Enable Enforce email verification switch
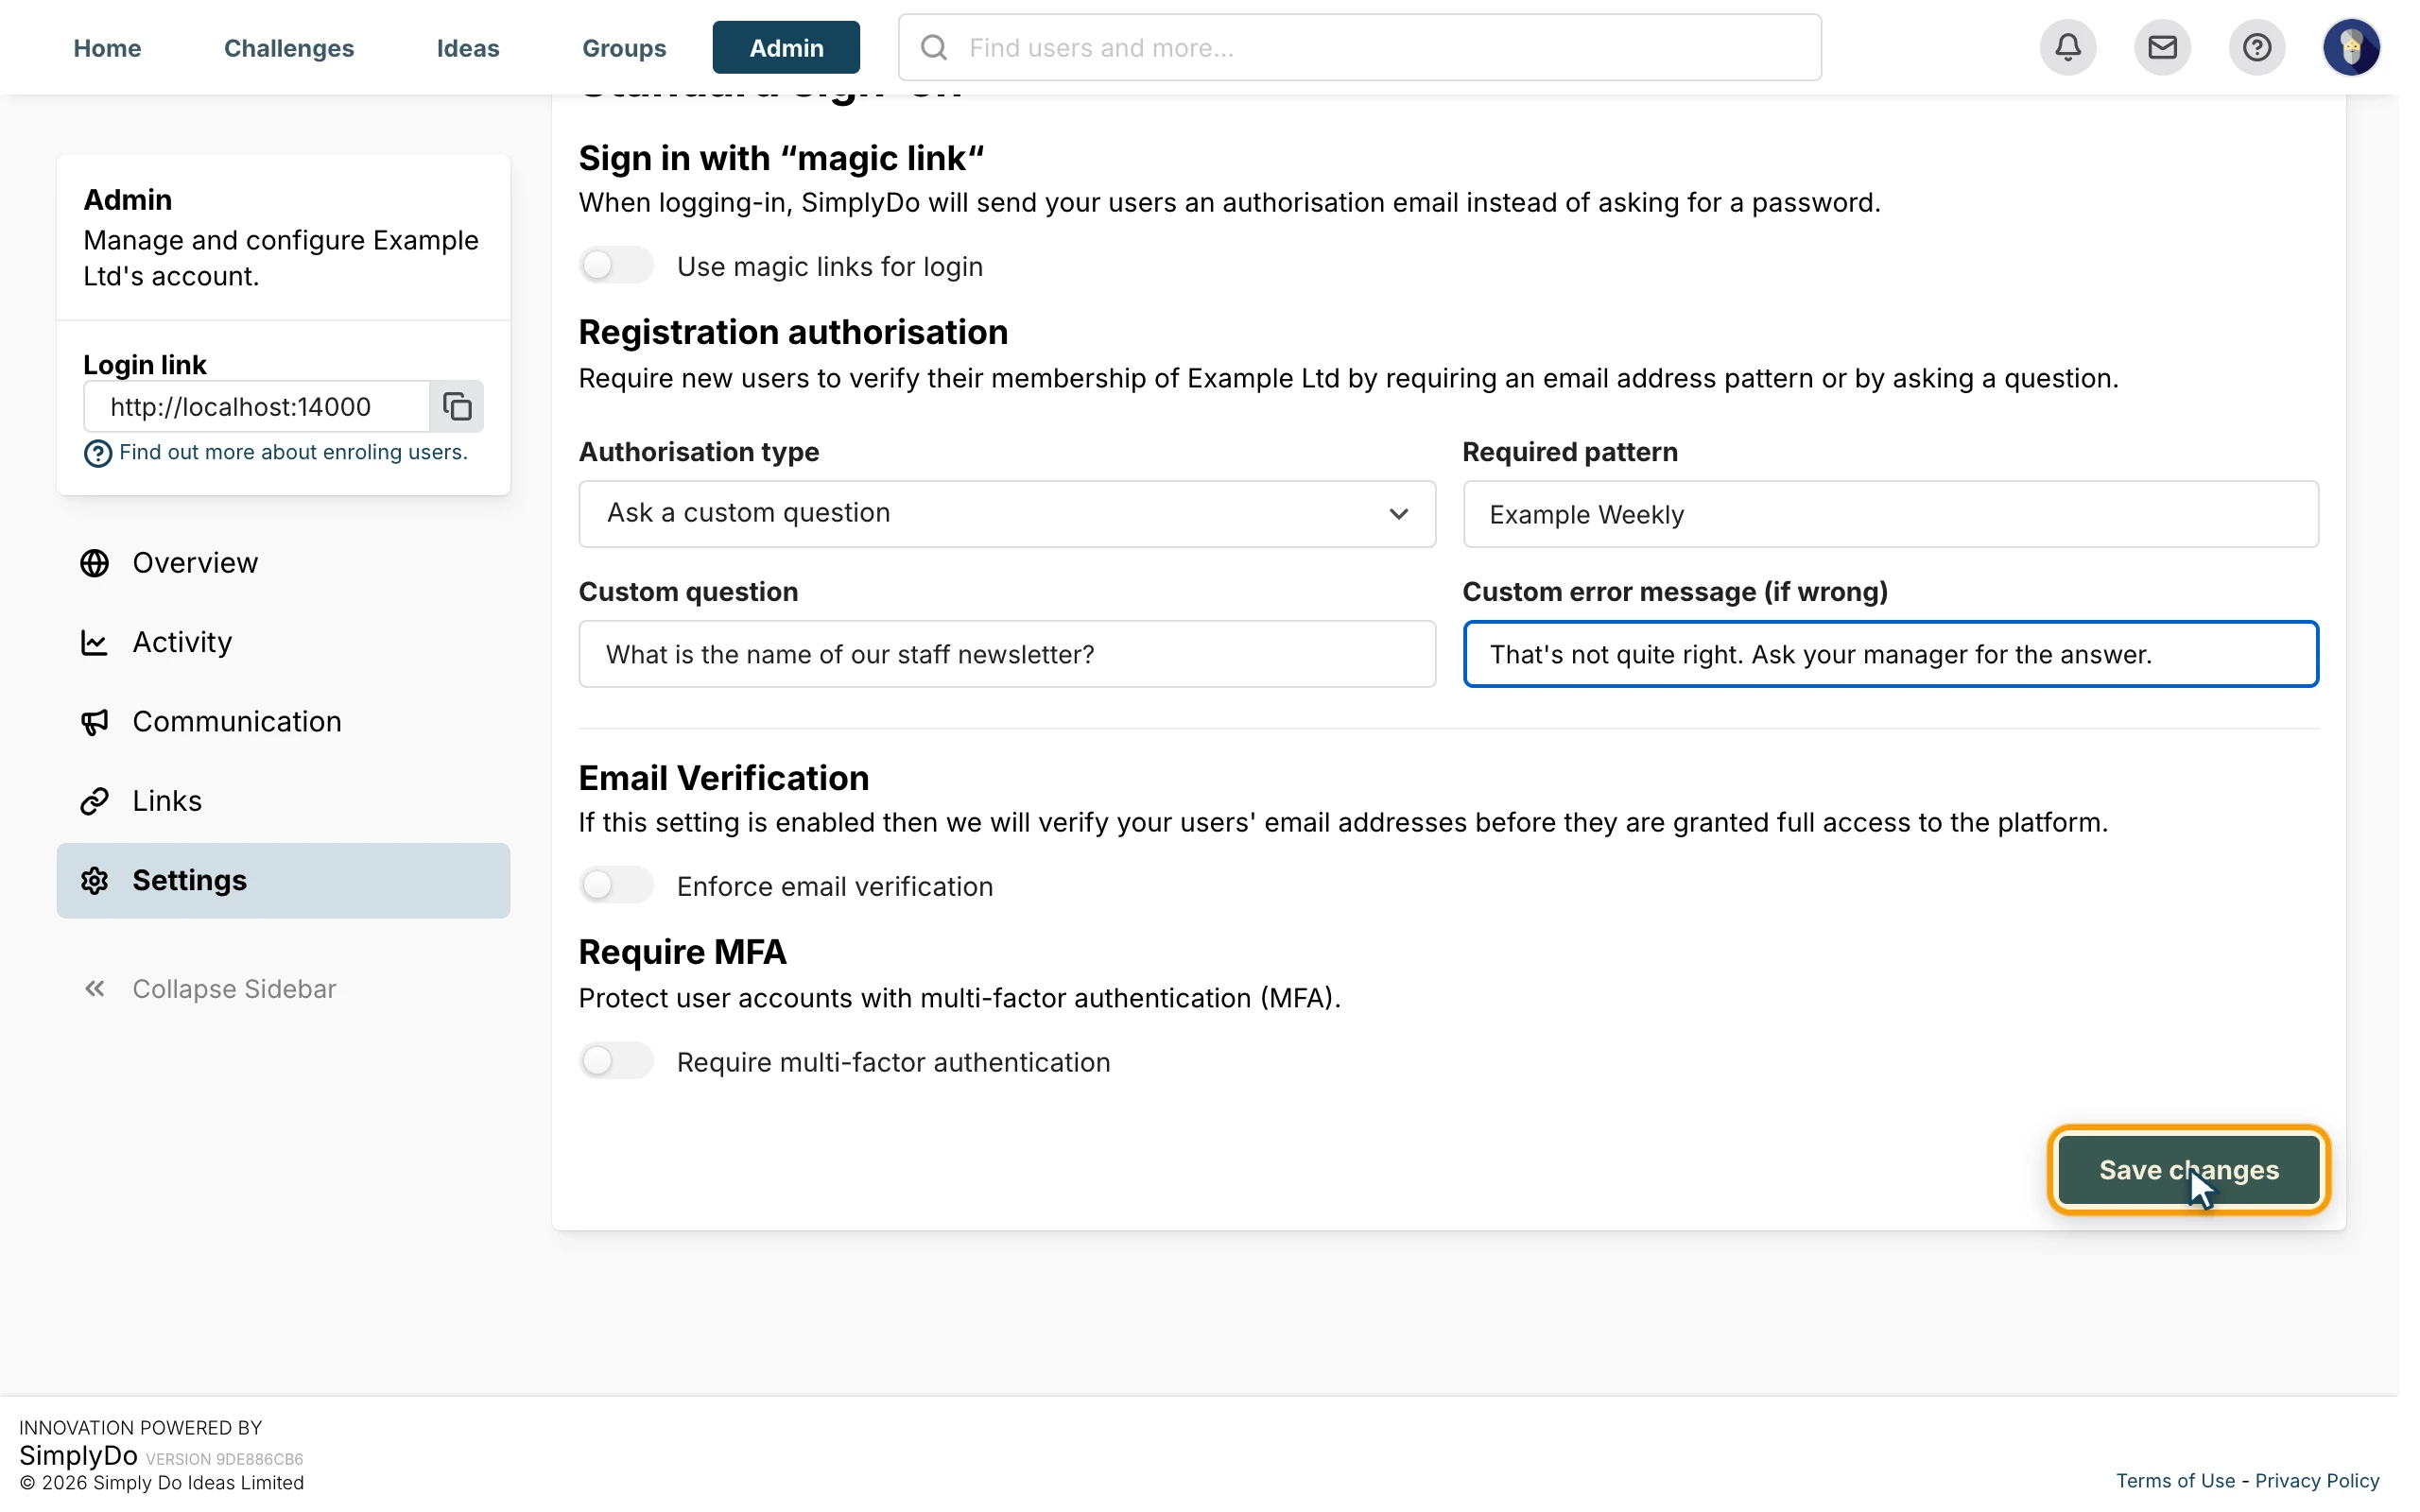The image size is (2420, 1512). pos(616,885)
